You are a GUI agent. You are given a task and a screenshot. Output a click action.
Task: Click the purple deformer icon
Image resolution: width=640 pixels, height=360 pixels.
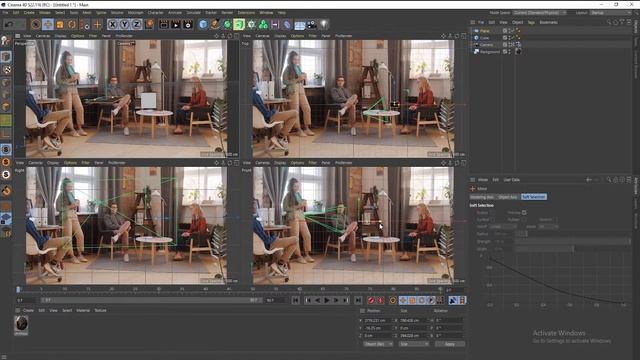[x=287, y=24]
